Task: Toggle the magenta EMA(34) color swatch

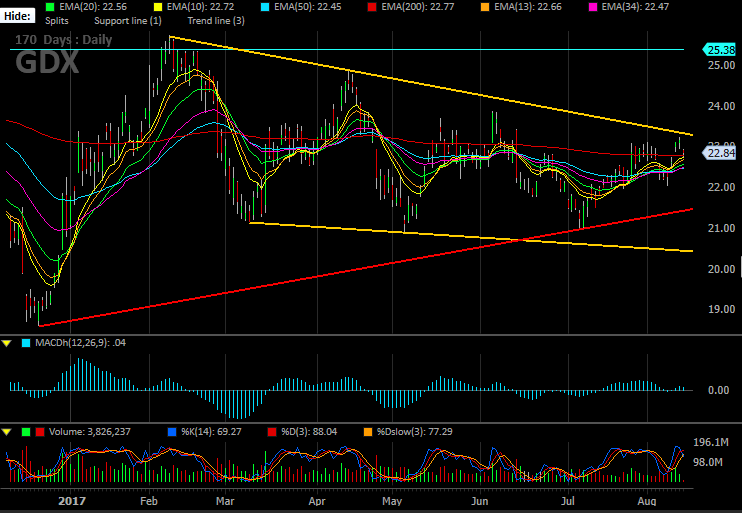Action: tap(592, 7)
